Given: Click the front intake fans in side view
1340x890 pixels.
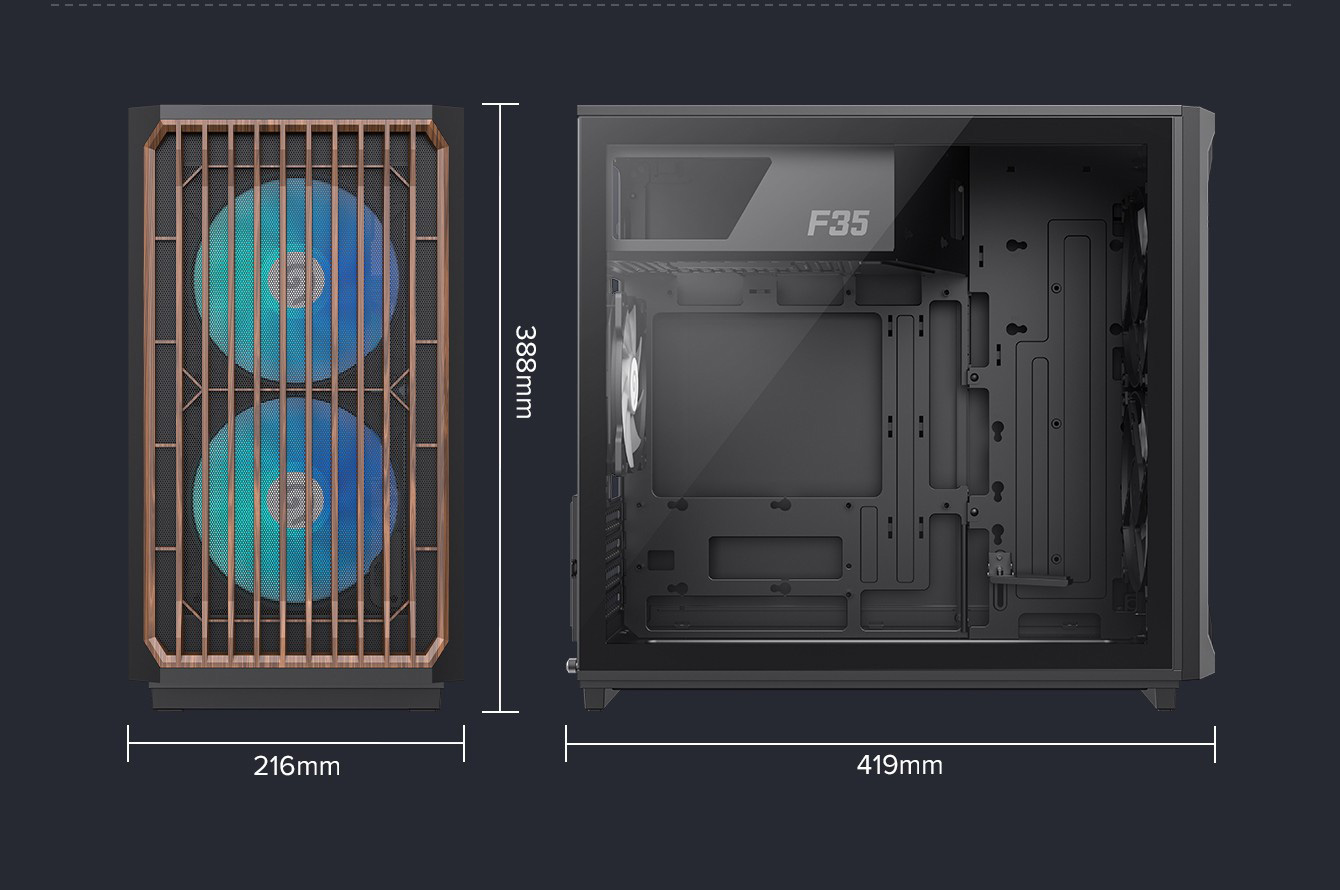Looking at the screenshot, I should 1134,400.
